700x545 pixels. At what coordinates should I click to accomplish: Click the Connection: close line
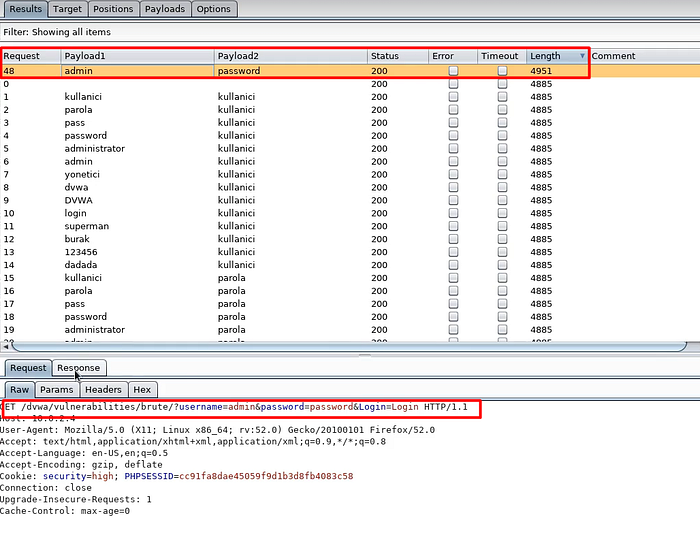46,488
